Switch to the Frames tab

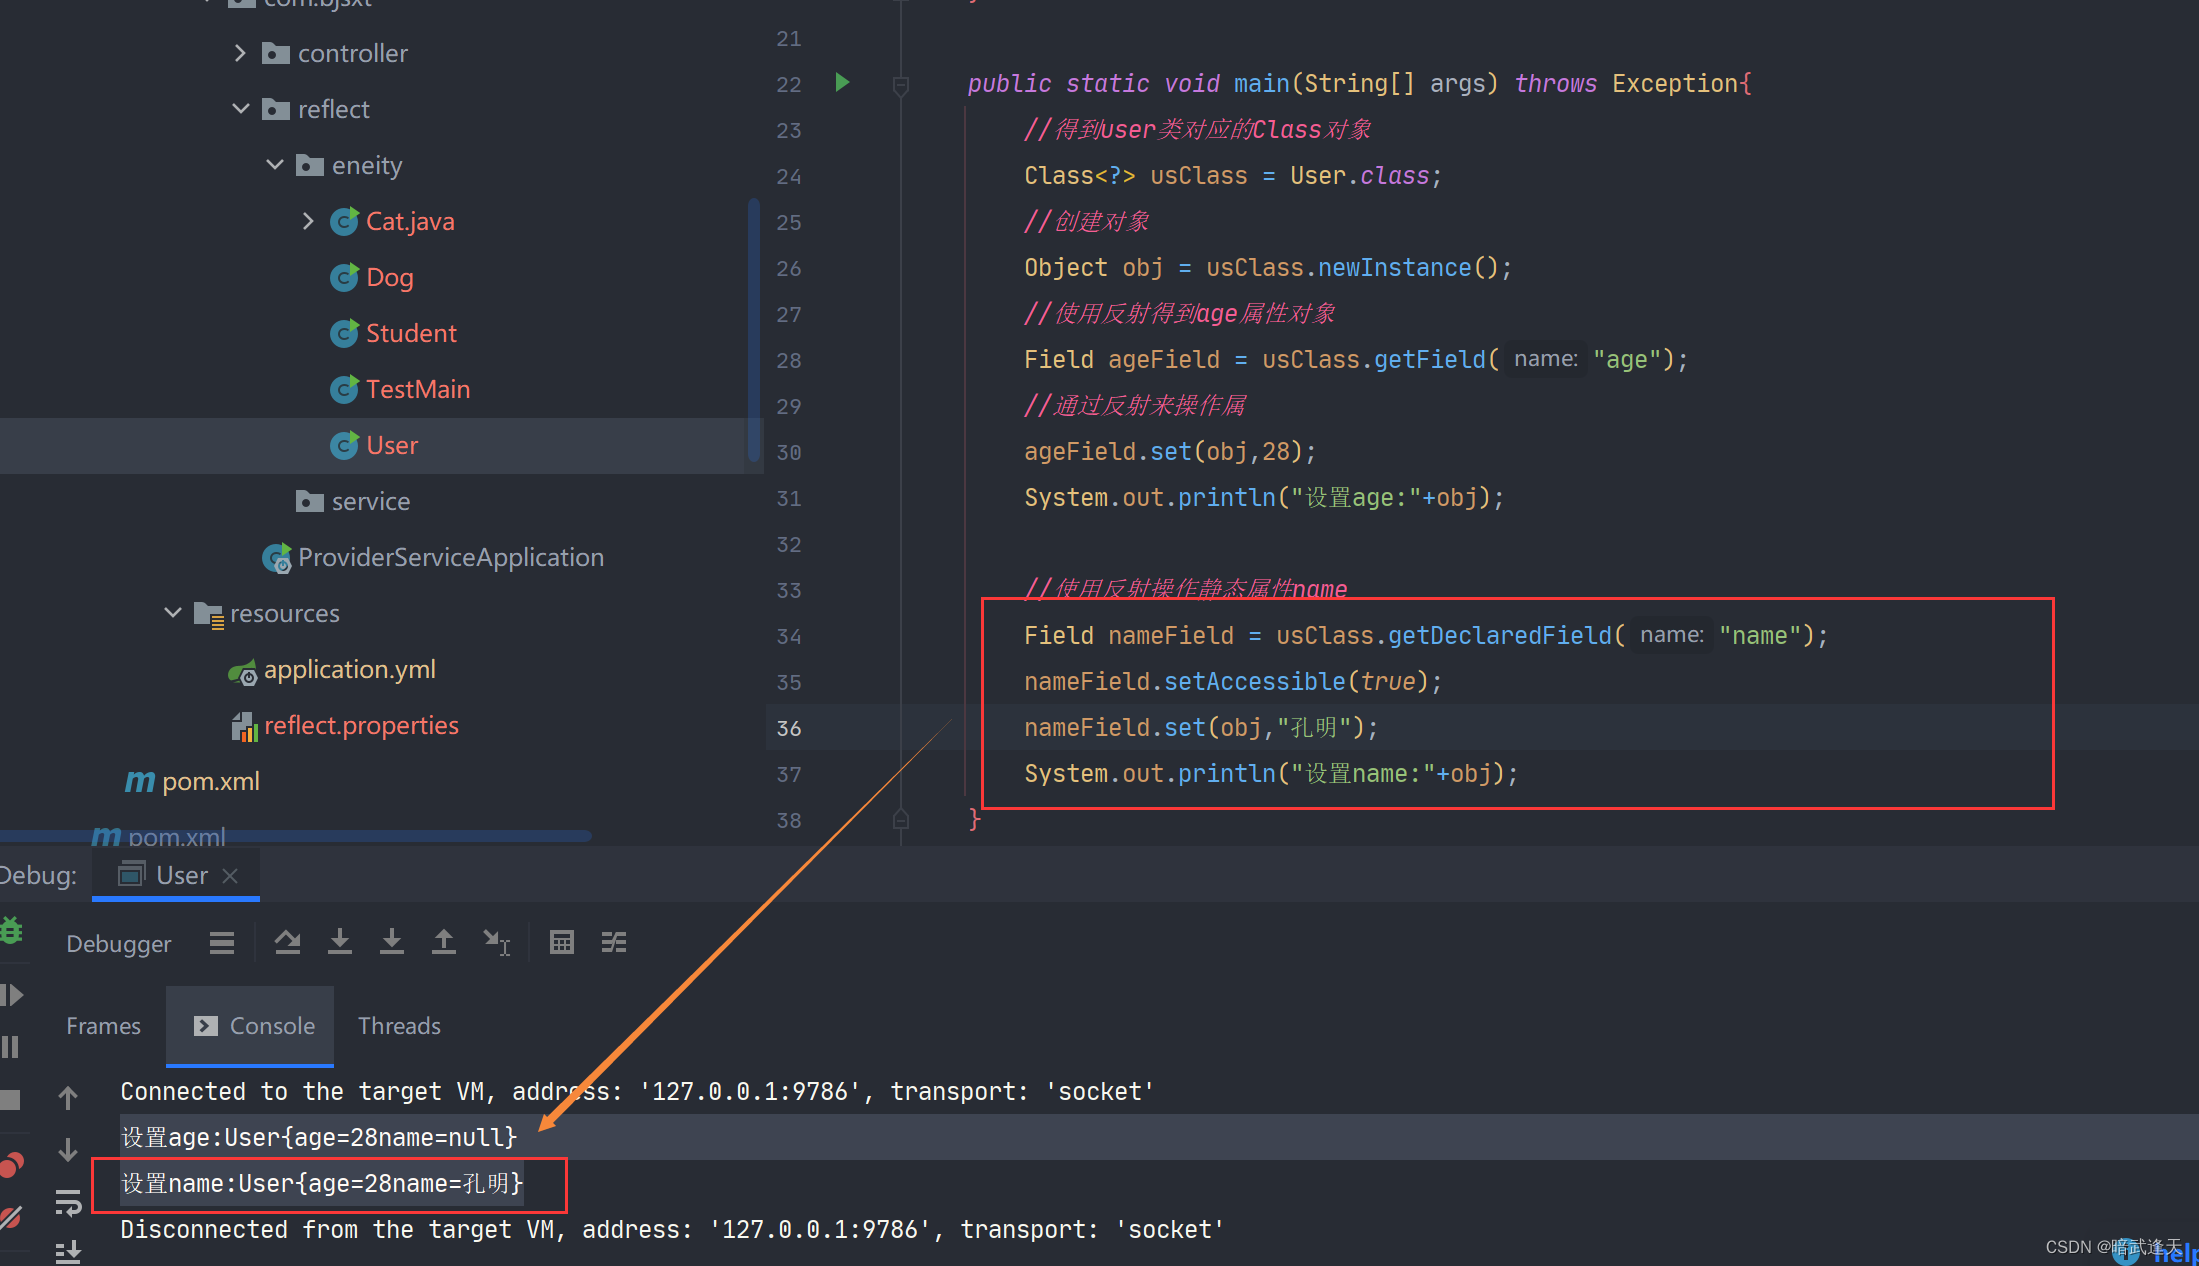tap(103, 1026)
